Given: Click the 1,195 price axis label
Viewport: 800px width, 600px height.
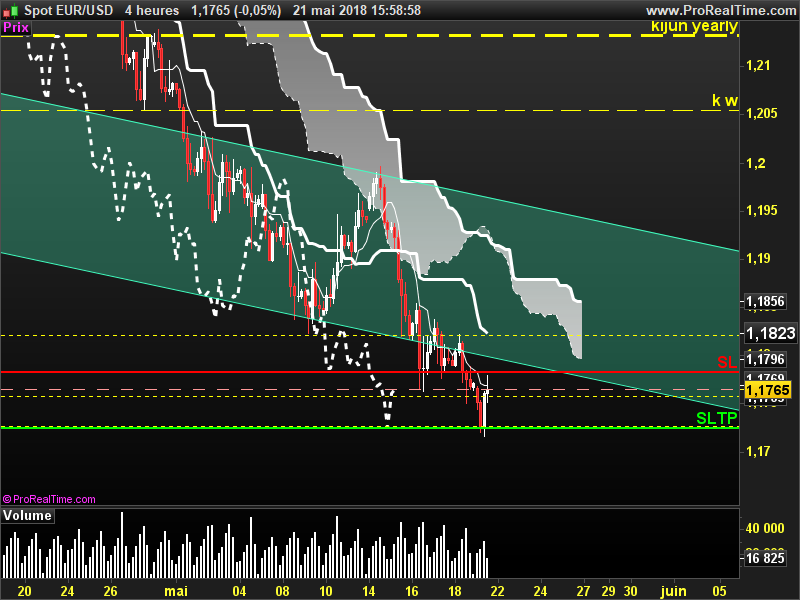Looking at the screenshot, I should pos(762,210).
